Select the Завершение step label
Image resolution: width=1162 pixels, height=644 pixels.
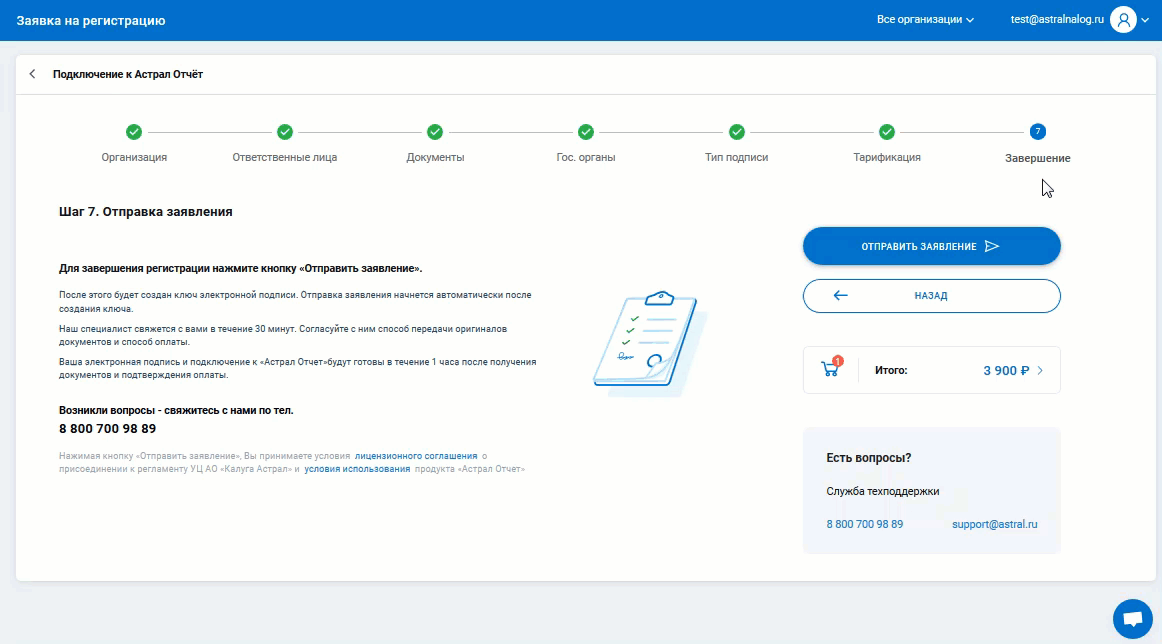[x=1038, y=158]
